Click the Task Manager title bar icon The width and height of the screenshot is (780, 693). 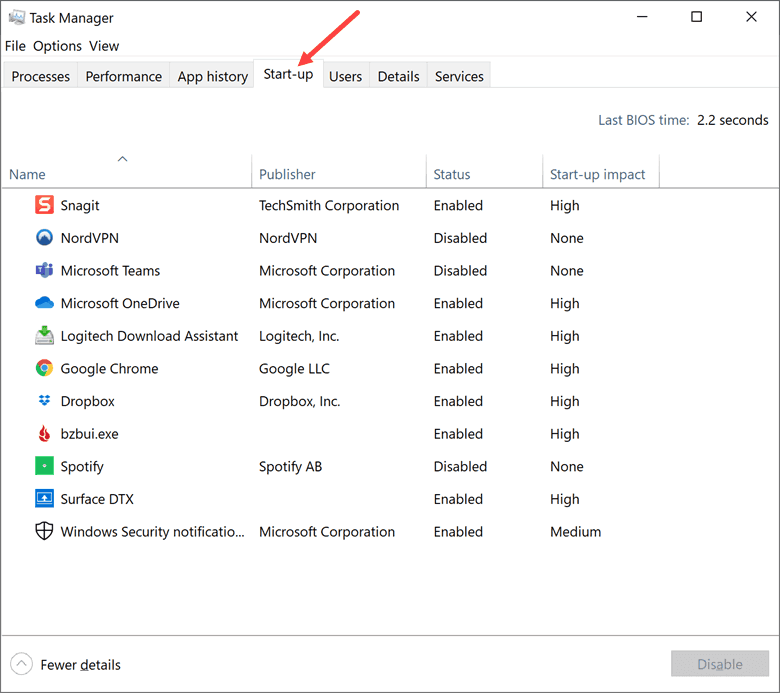[x=16, y=18]
